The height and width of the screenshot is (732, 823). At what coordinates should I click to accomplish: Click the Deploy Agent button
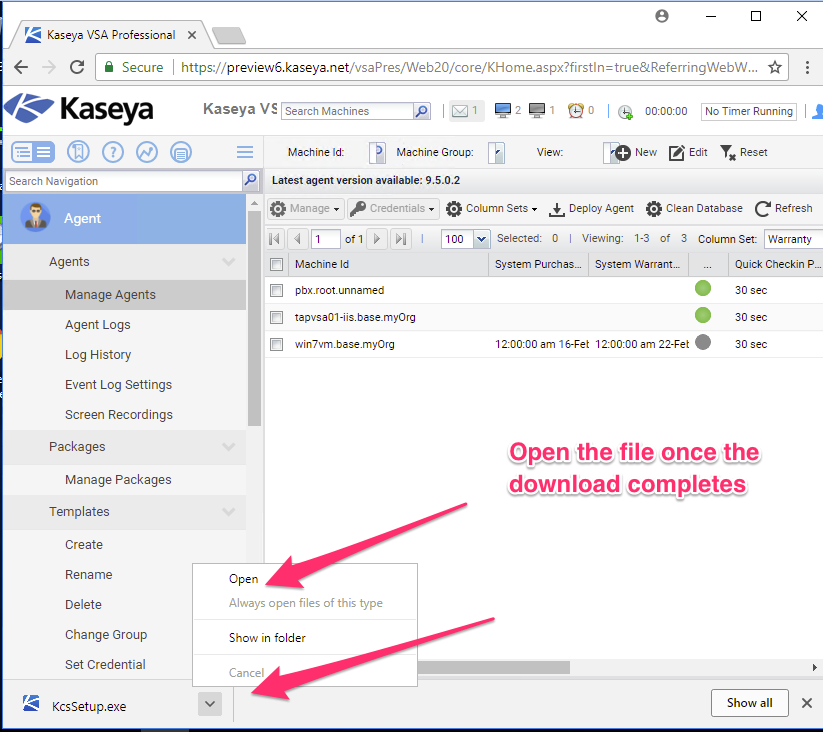coord(592,208)
